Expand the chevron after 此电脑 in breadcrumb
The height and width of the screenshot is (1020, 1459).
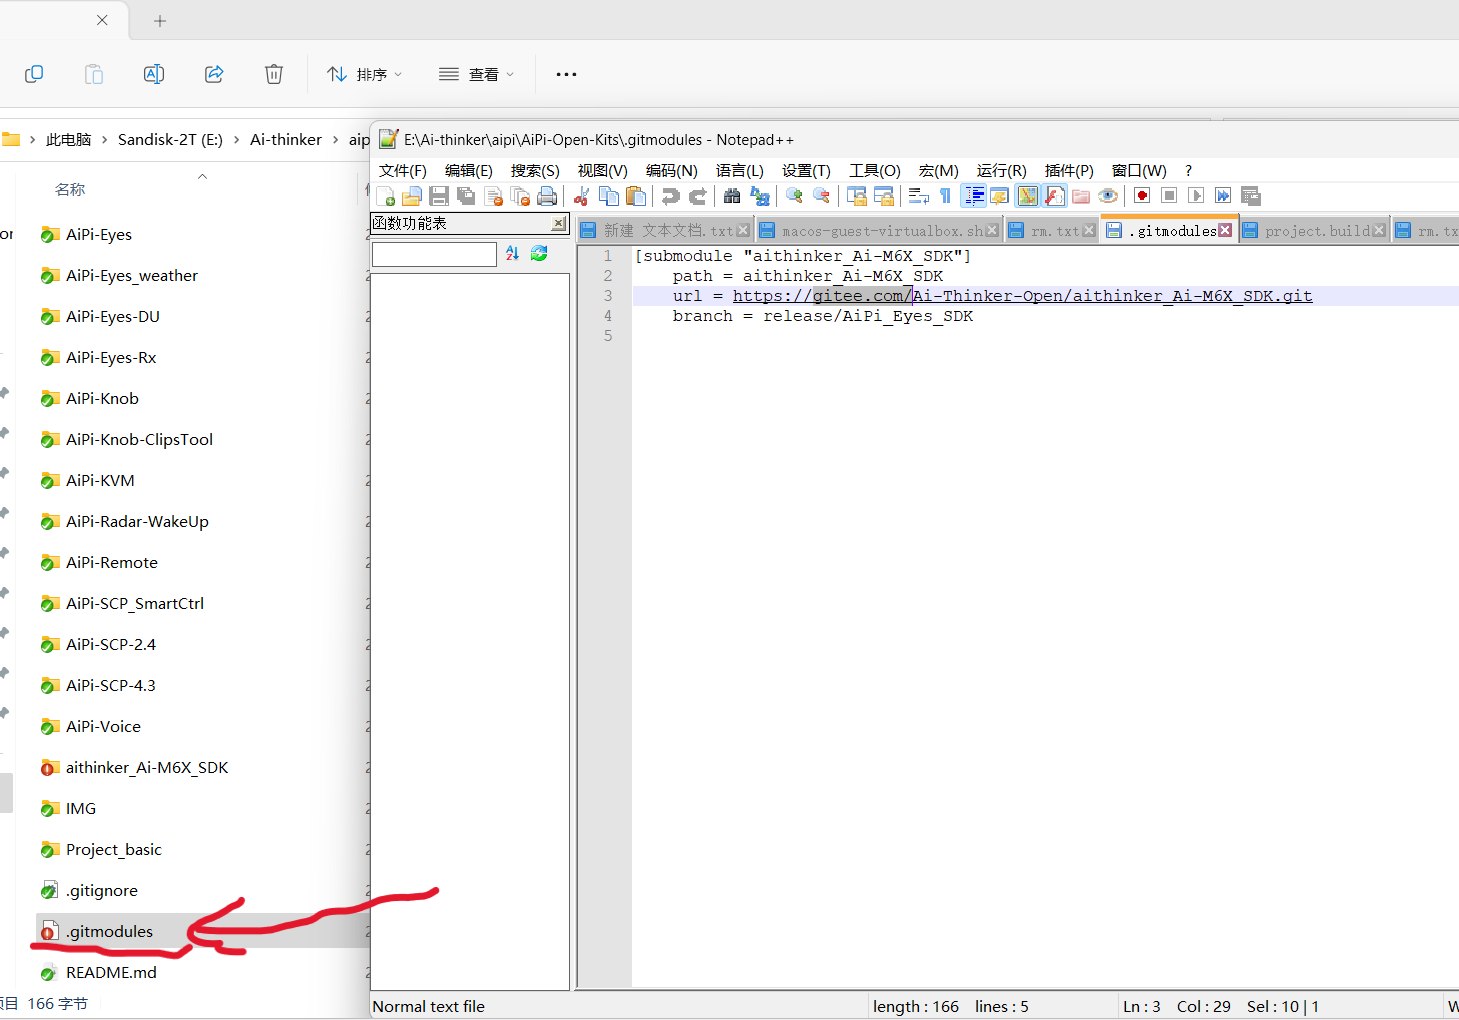[104, 140]
